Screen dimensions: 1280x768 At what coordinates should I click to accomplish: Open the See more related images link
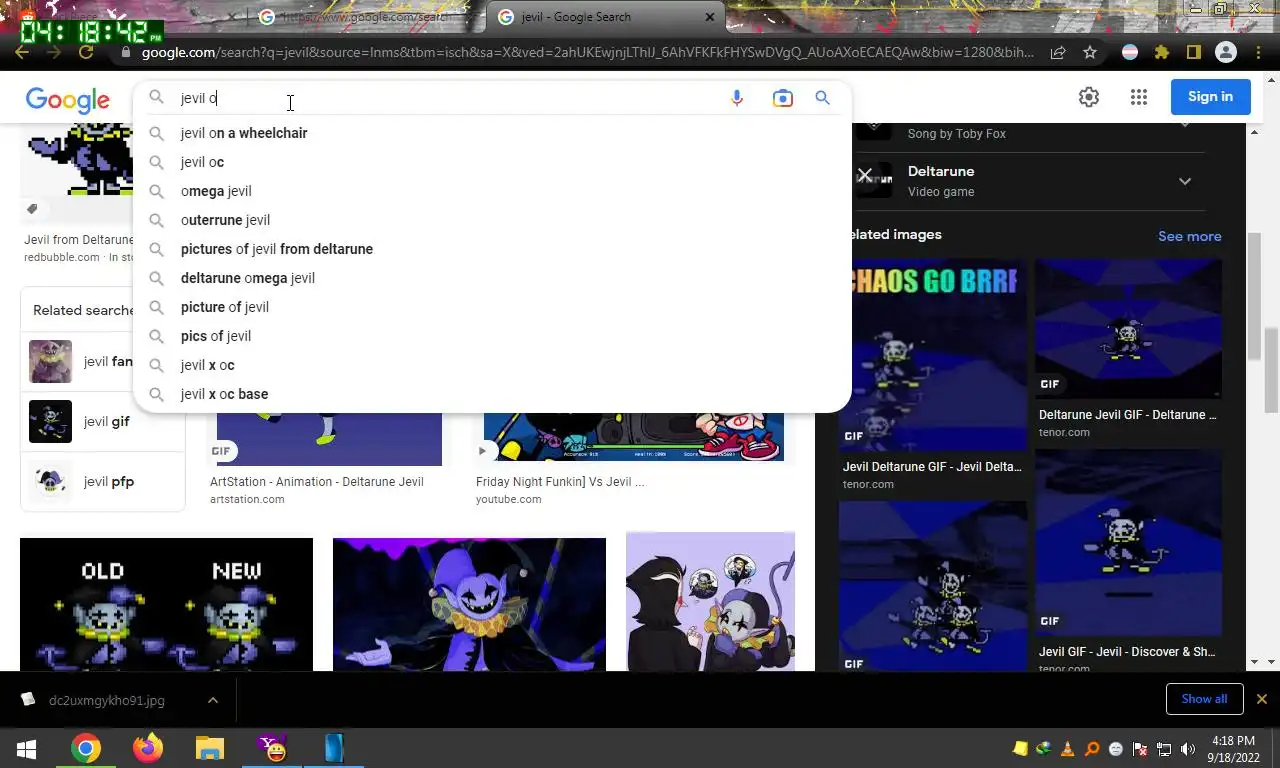pos(1189,236)
